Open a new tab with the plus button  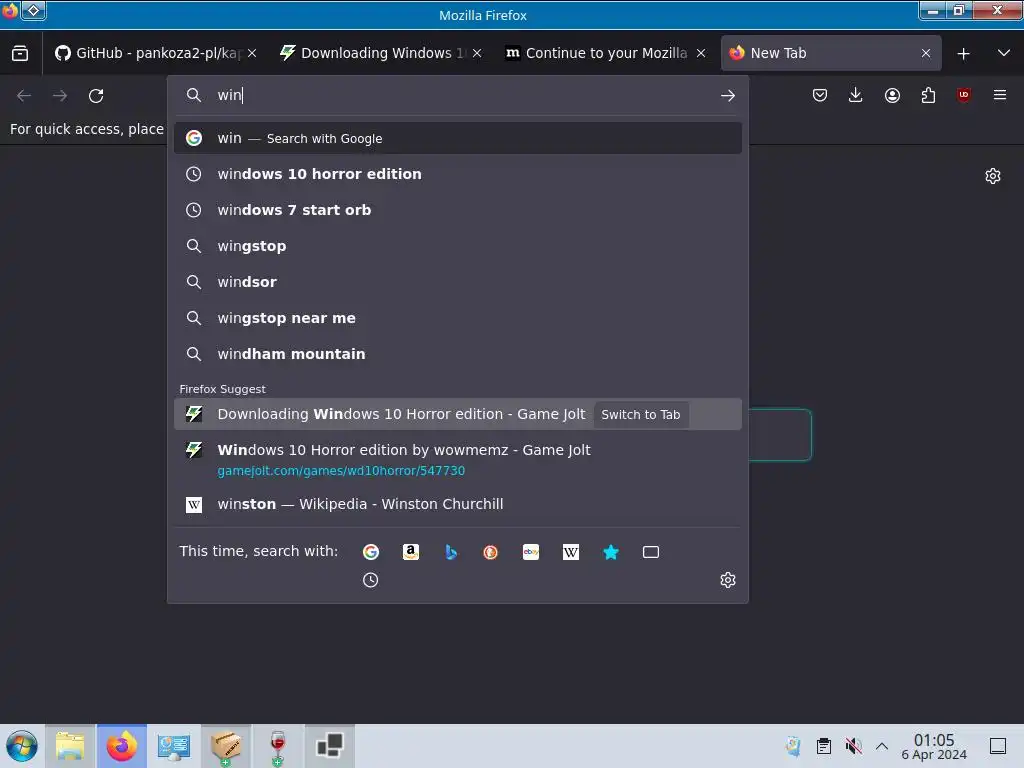point(963,54)
